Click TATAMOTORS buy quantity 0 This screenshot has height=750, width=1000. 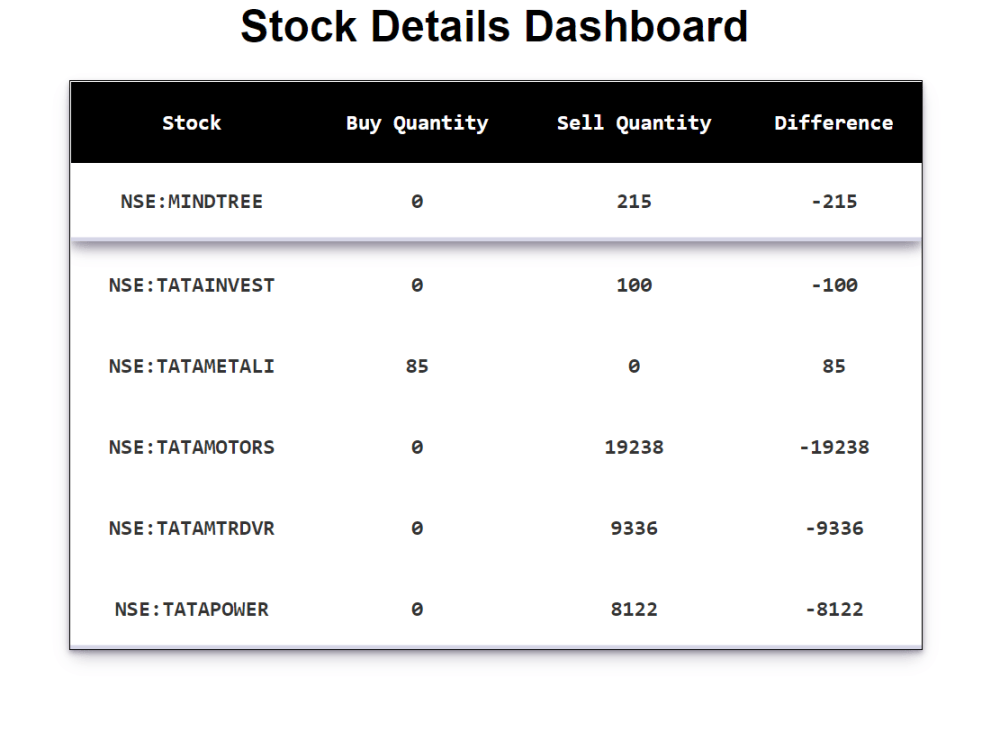[x=417, y=447]
